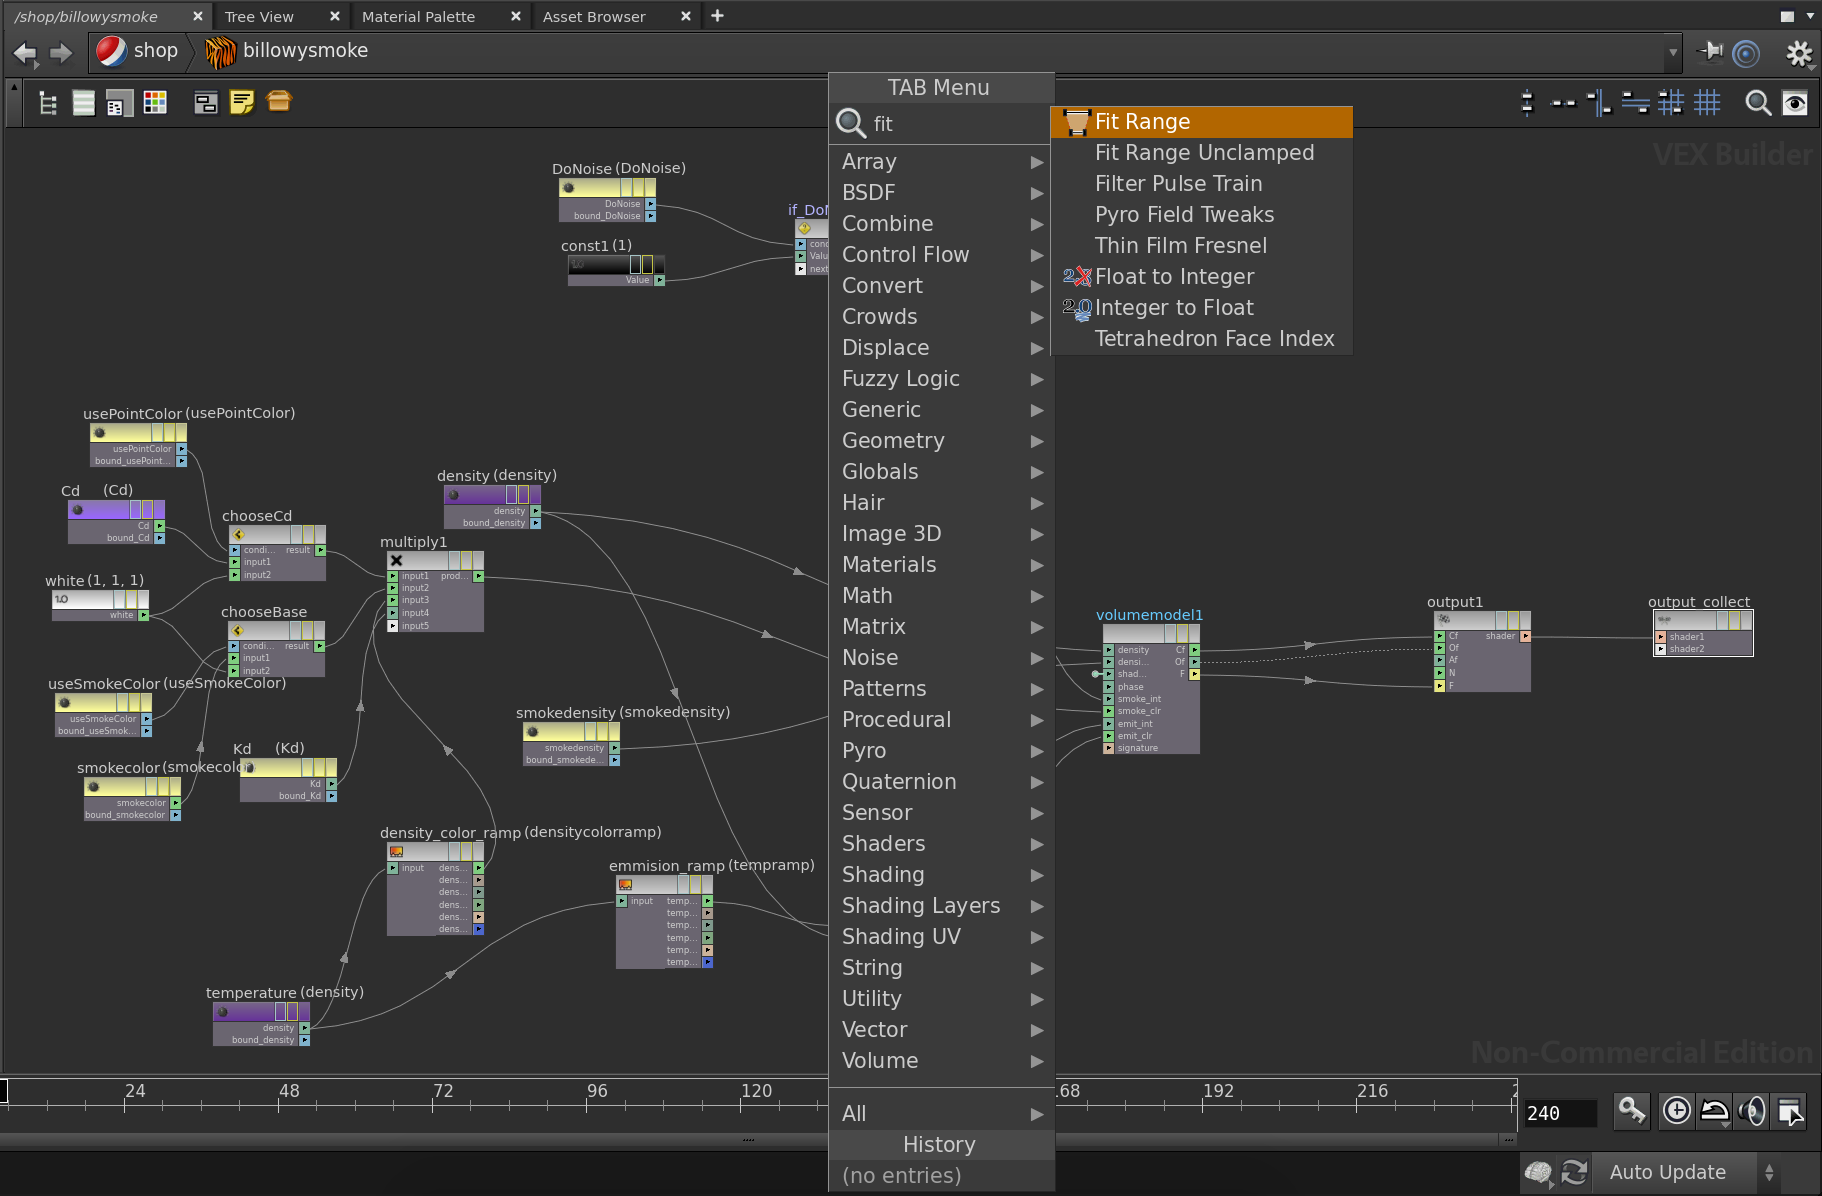Switch to the Material Palette tab
This screenshot has height=1196, width=1822.
[x=419, y=16]
